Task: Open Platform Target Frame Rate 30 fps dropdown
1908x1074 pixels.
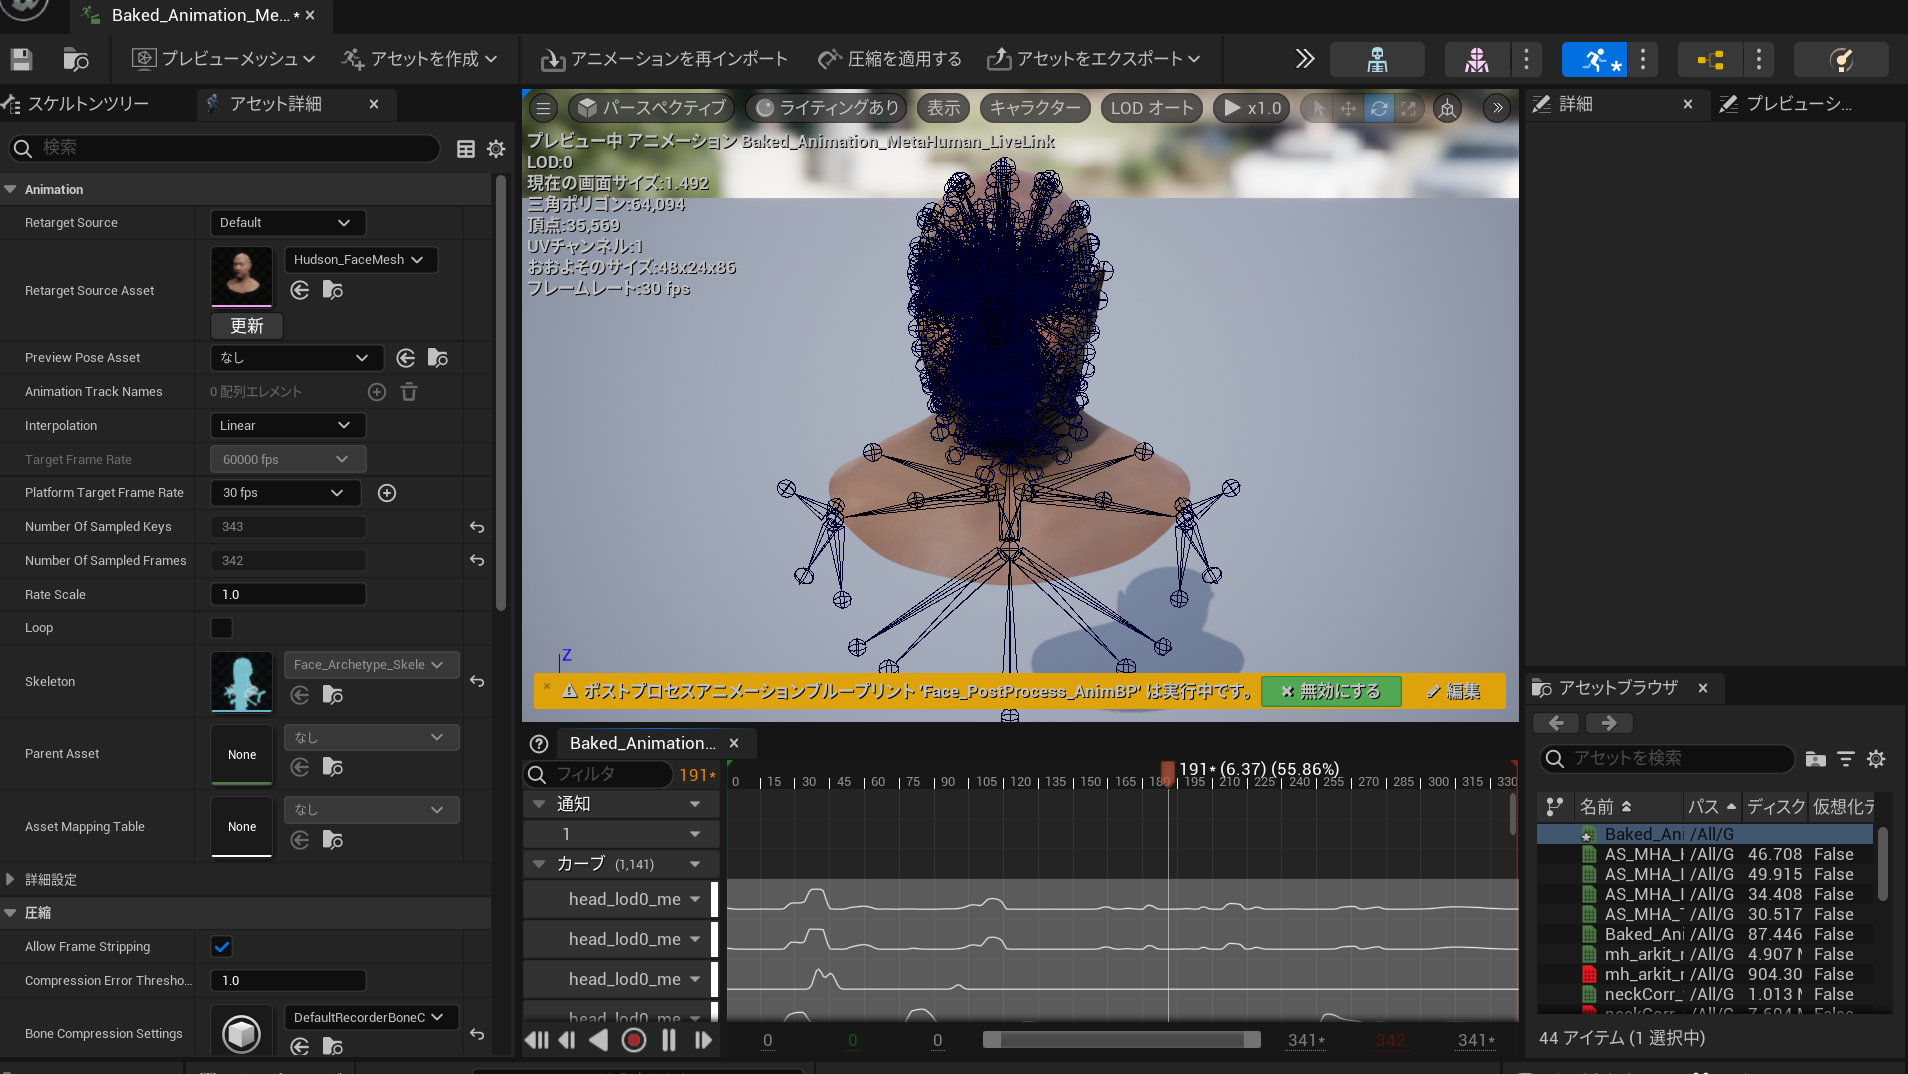Action: [x=283, y=493]
